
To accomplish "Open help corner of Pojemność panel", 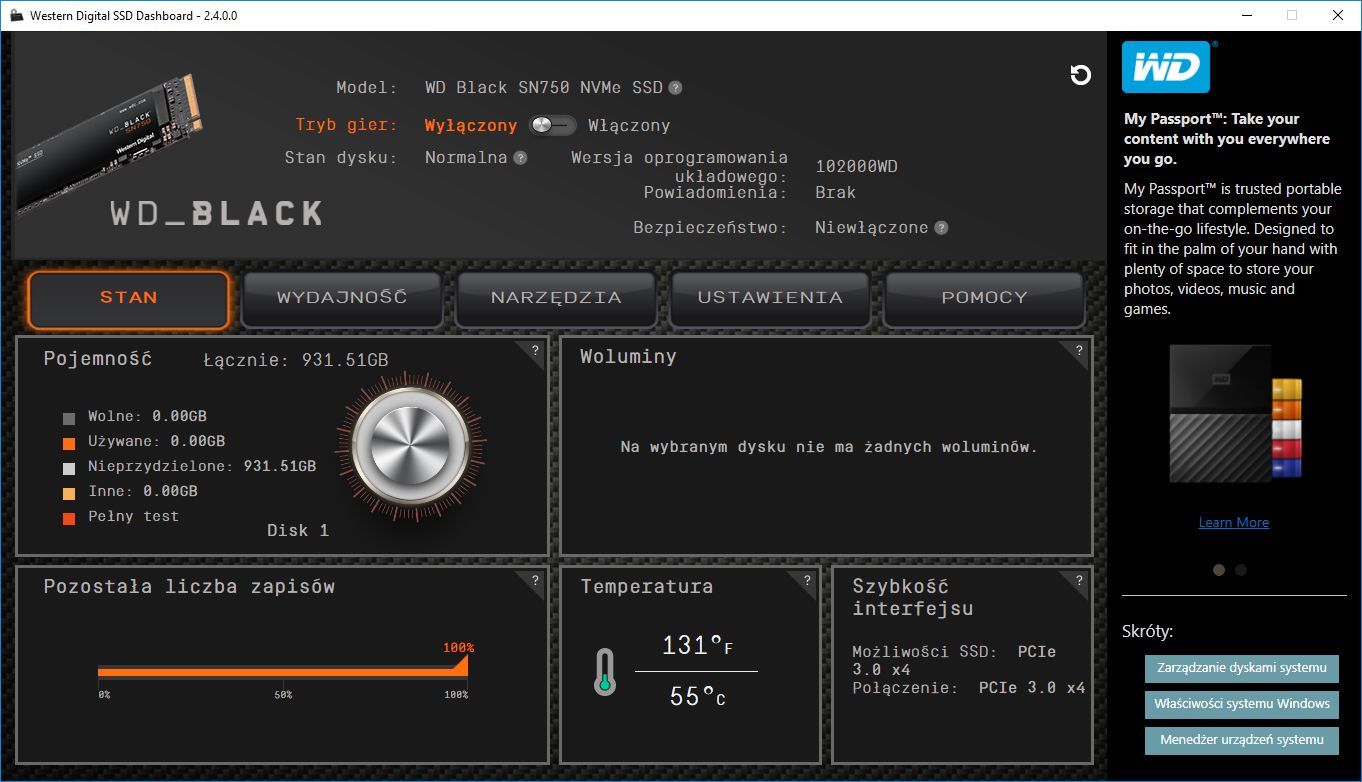I will pos(535,351).
